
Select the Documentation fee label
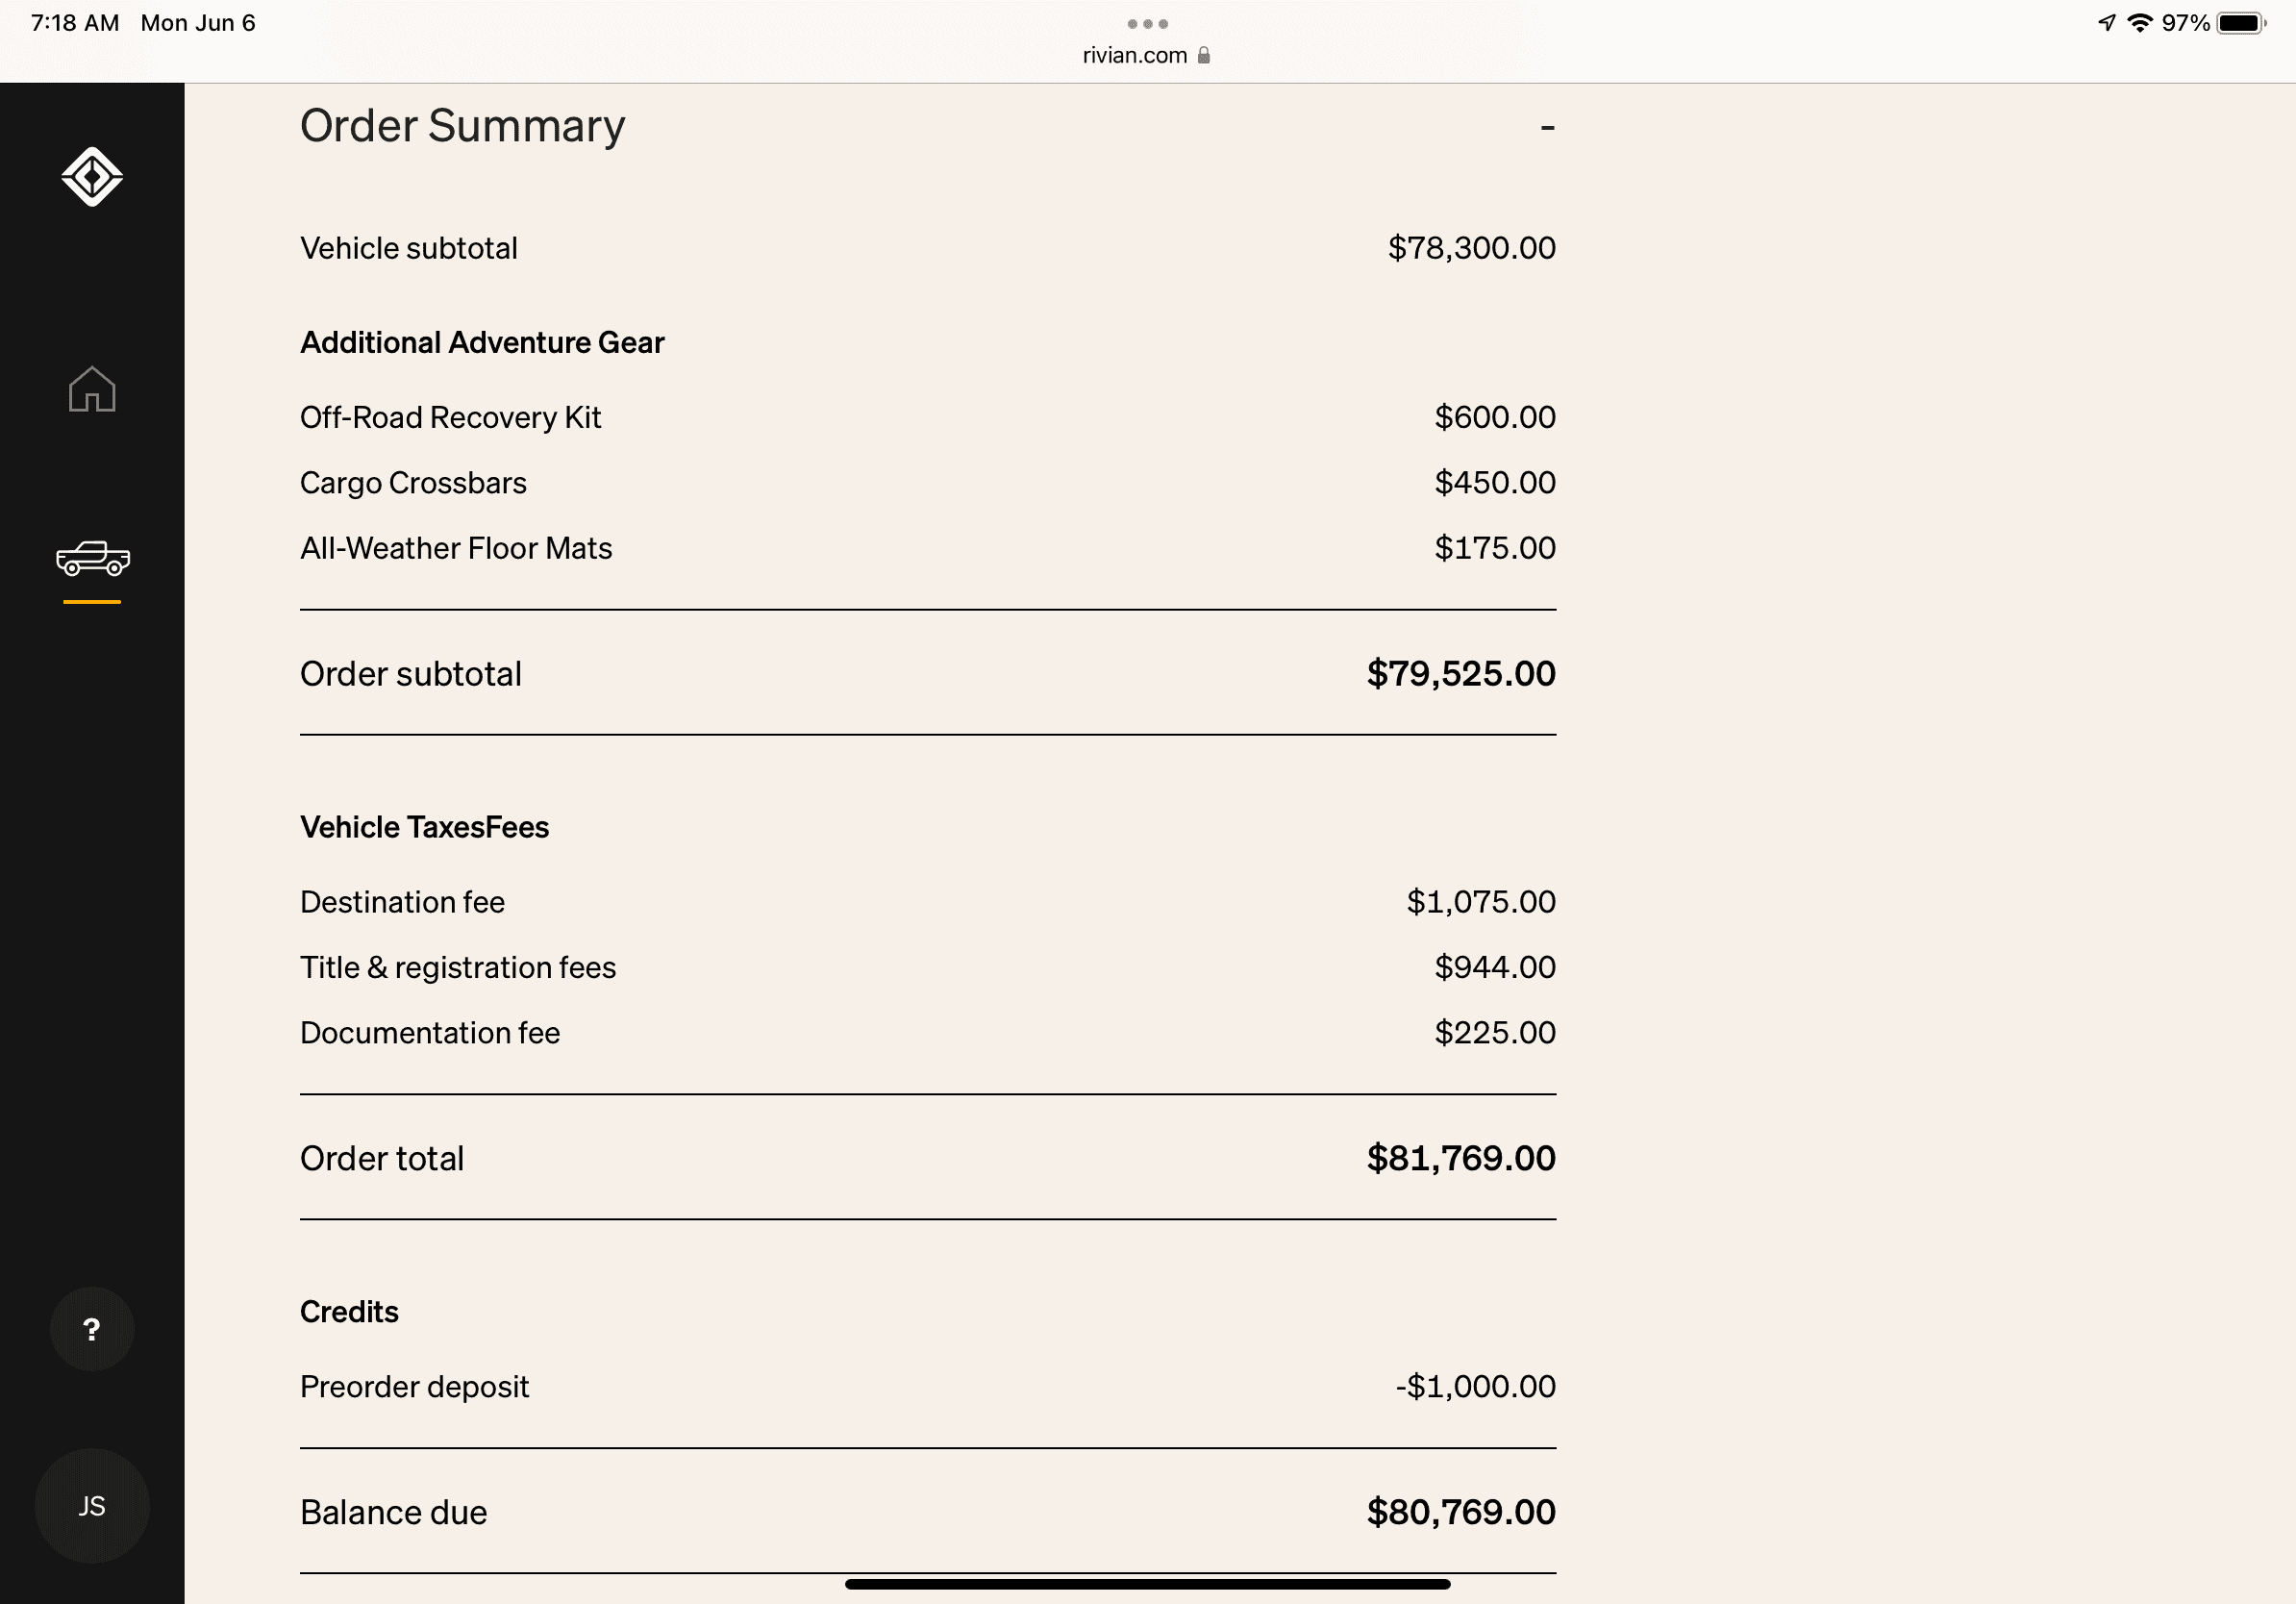click(430, 1033)
